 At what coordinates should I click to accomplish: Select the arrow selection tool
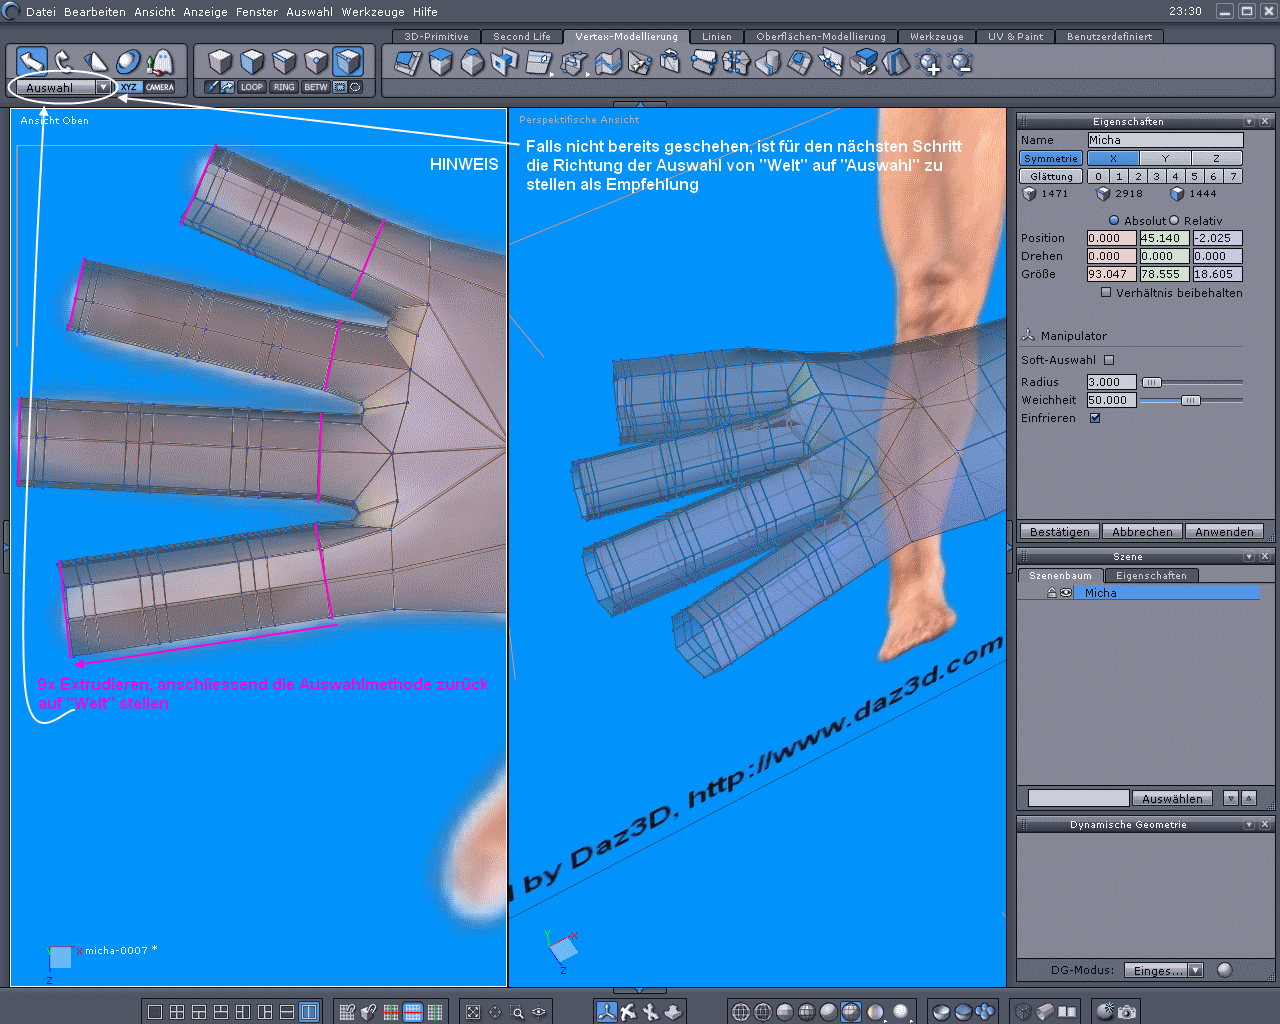(32, 62)
